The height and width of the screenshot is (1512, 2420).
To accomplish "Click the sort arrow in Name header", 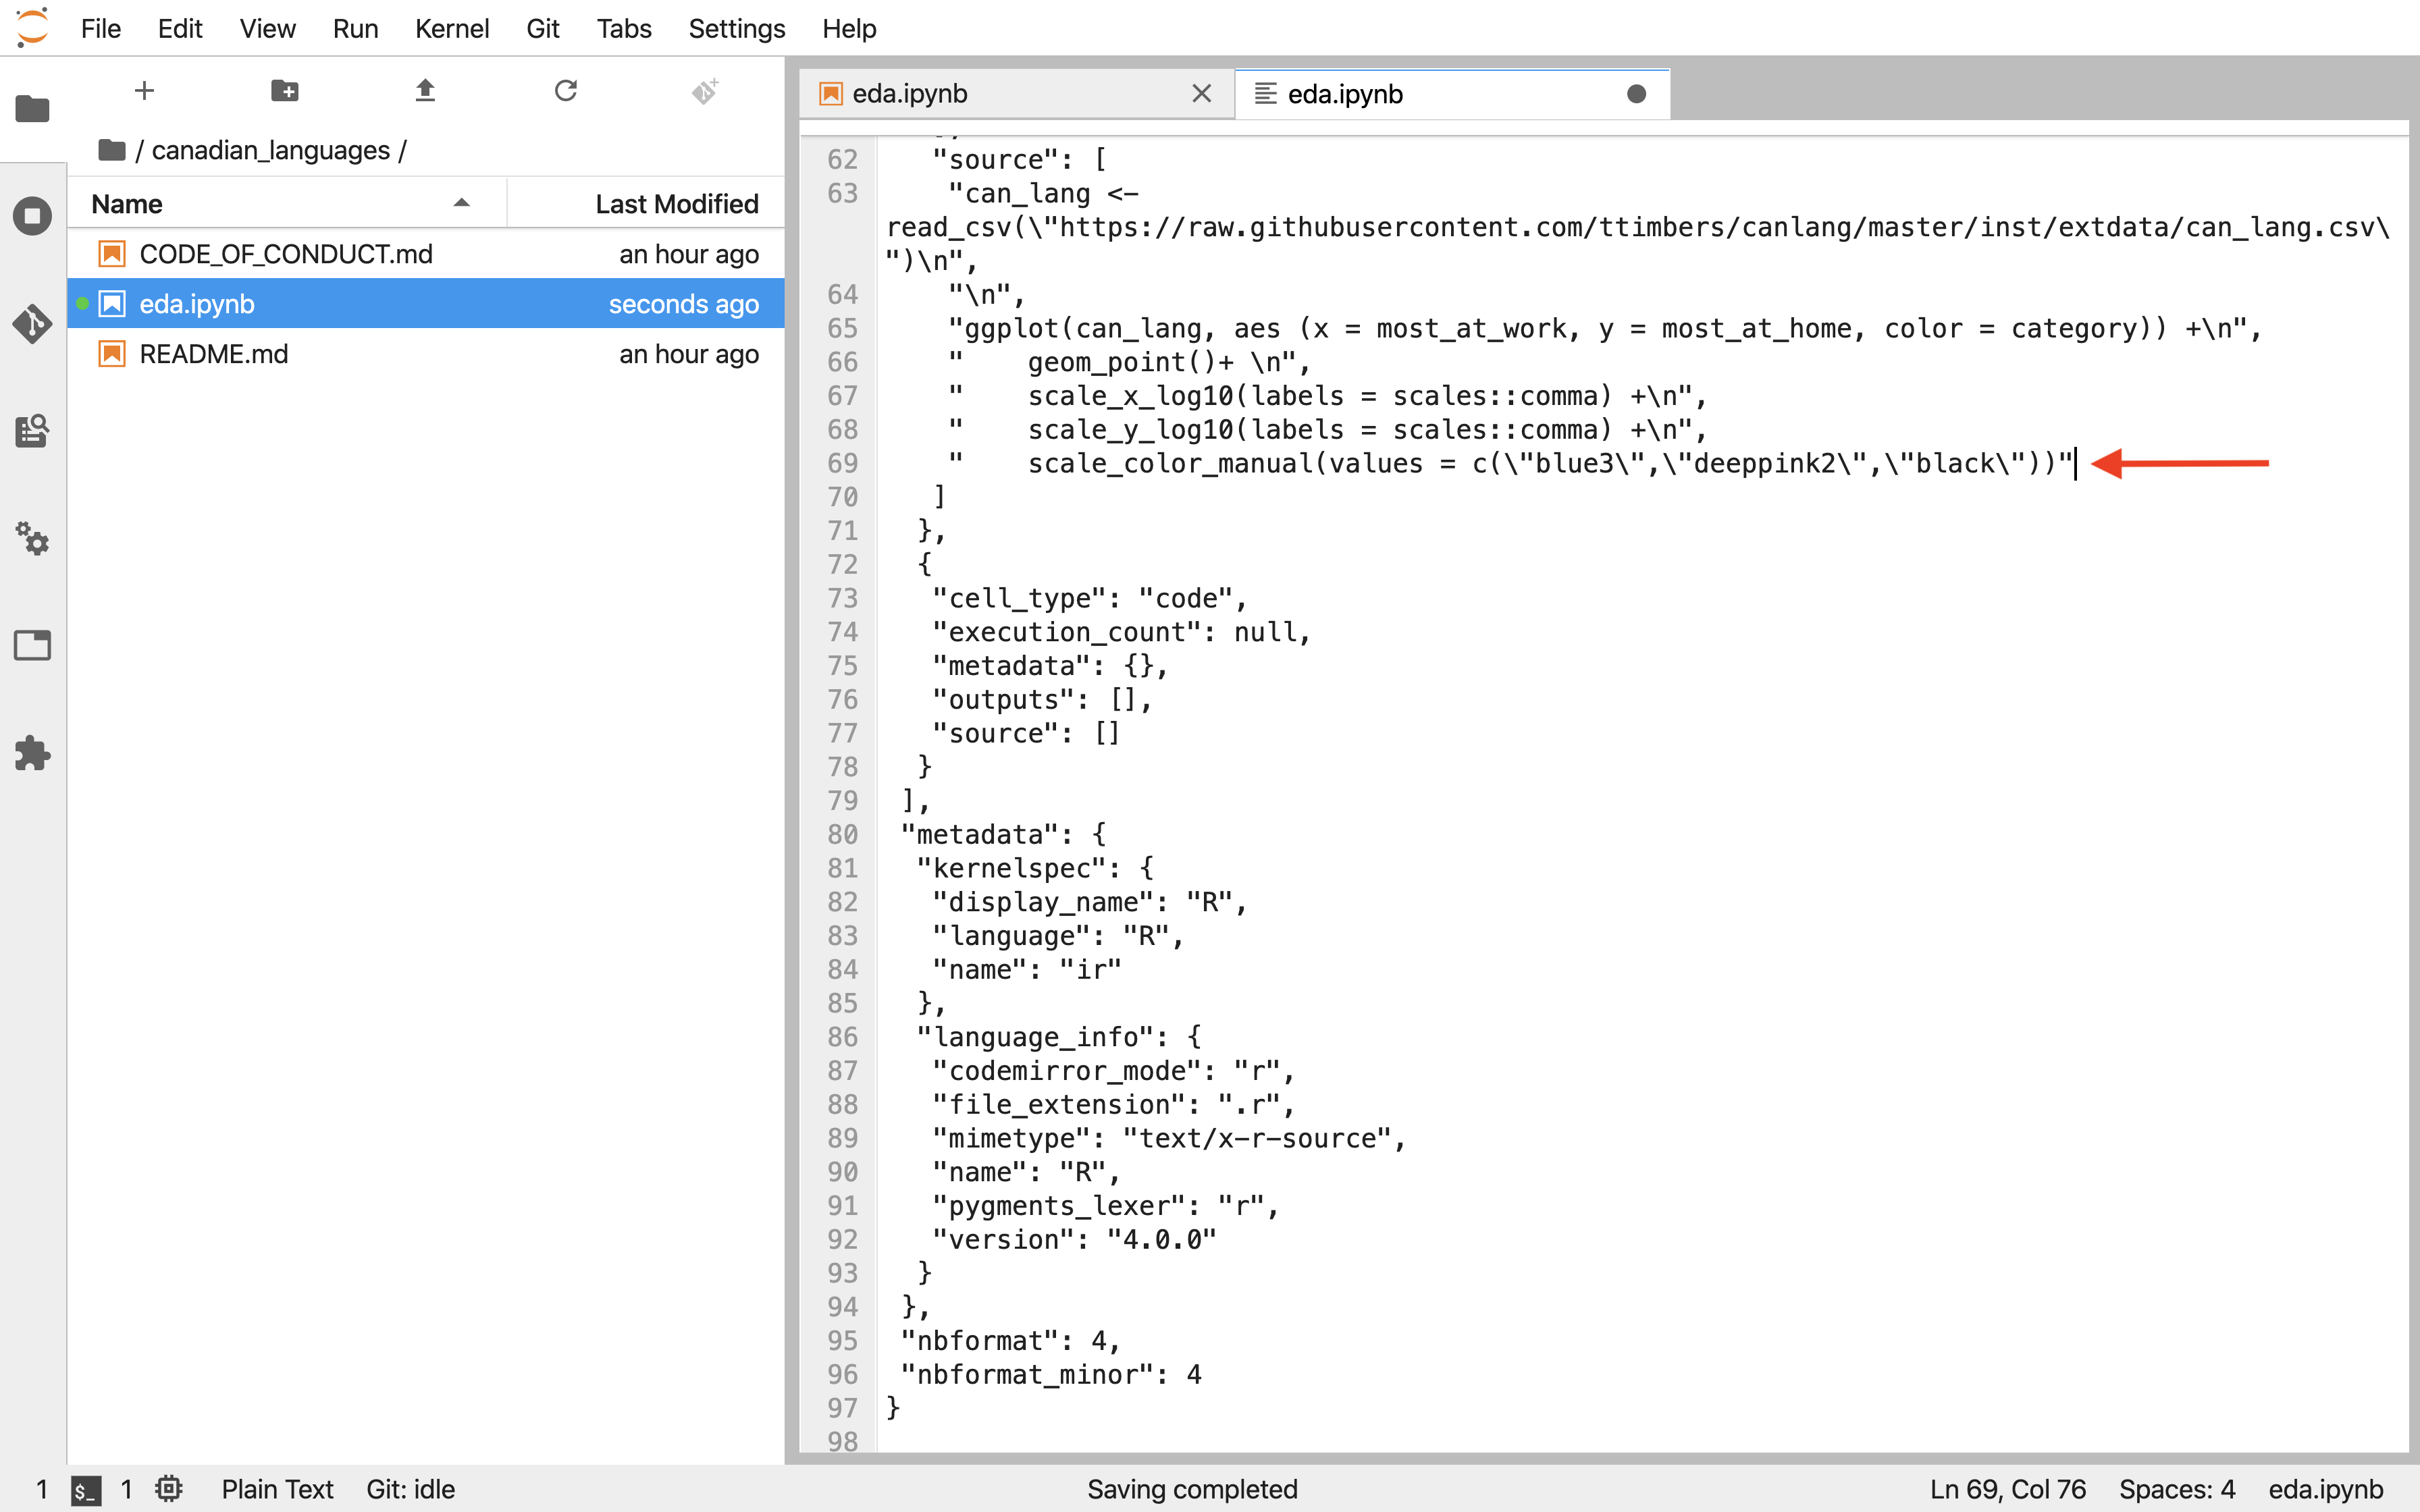I will pyautogui.click(x=461, y=203).
